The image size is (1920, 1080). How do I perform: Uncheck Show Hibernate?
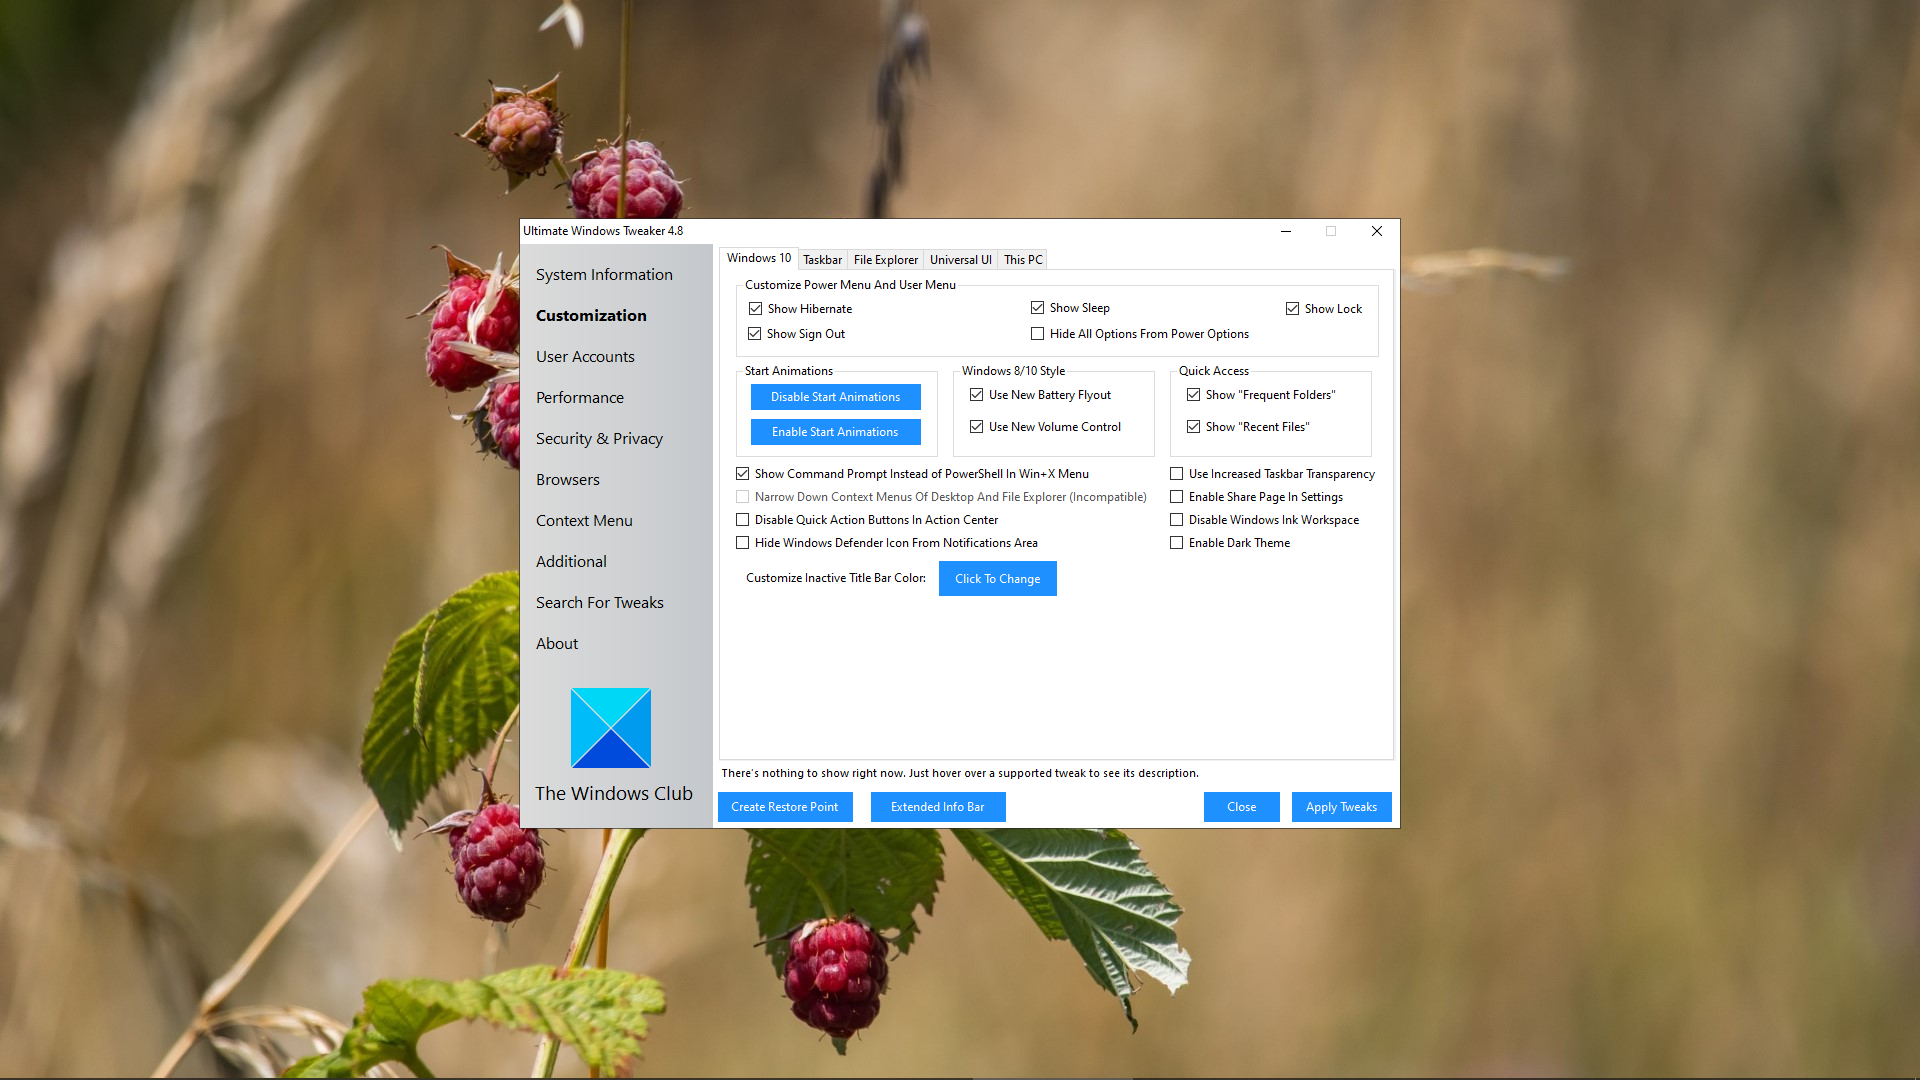coord(756,308)
